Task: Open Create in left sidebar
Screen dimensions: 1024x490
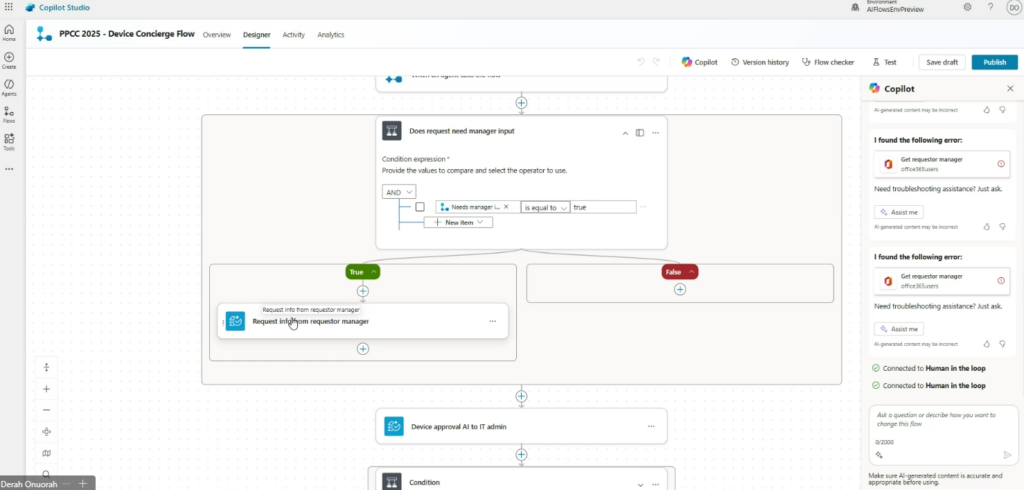Action: pyautogui.click(x=9, y=60)
